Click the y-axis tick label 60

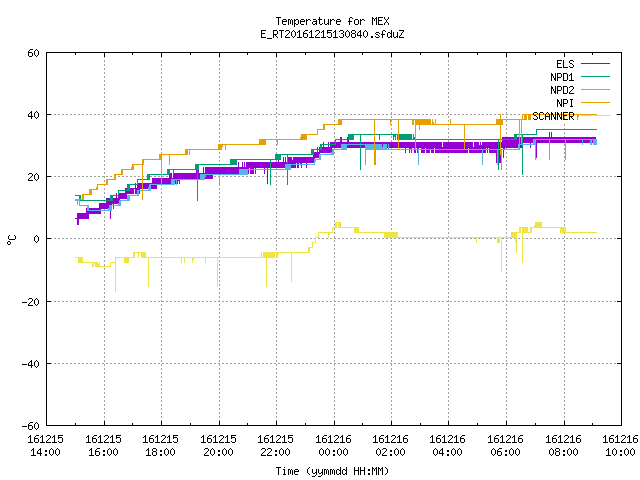33,53
